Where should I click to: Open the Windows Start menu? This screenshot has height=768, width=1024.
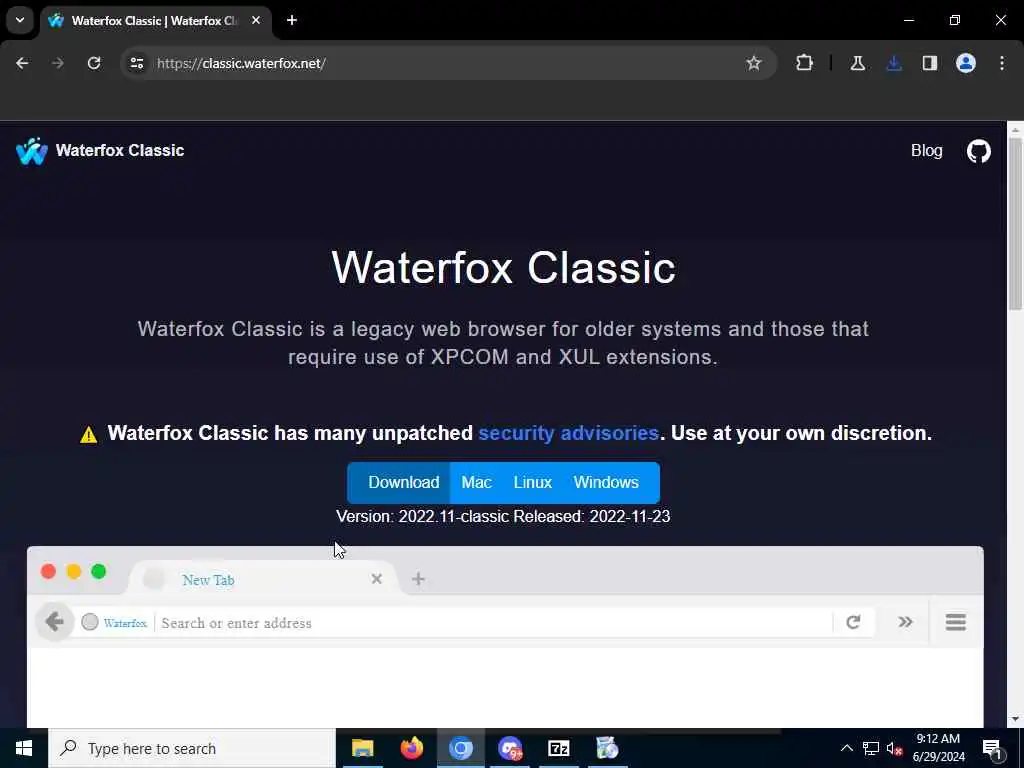[x=24, y=748]
